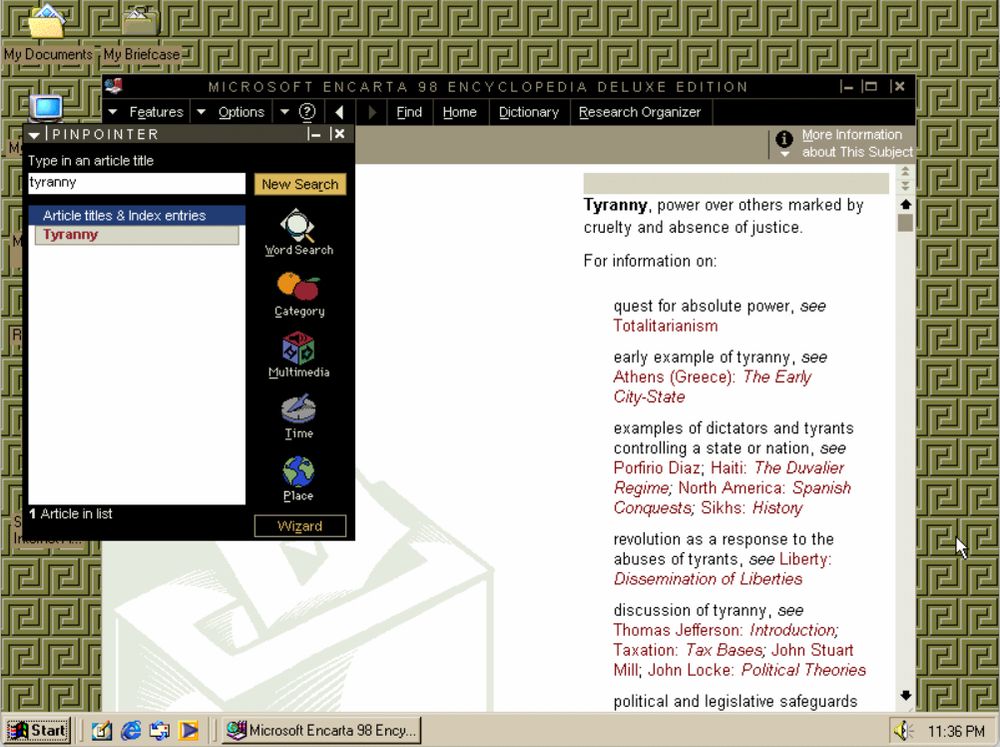
Task: Open Encarta help via question mark icon
Action: click(306, 111)
